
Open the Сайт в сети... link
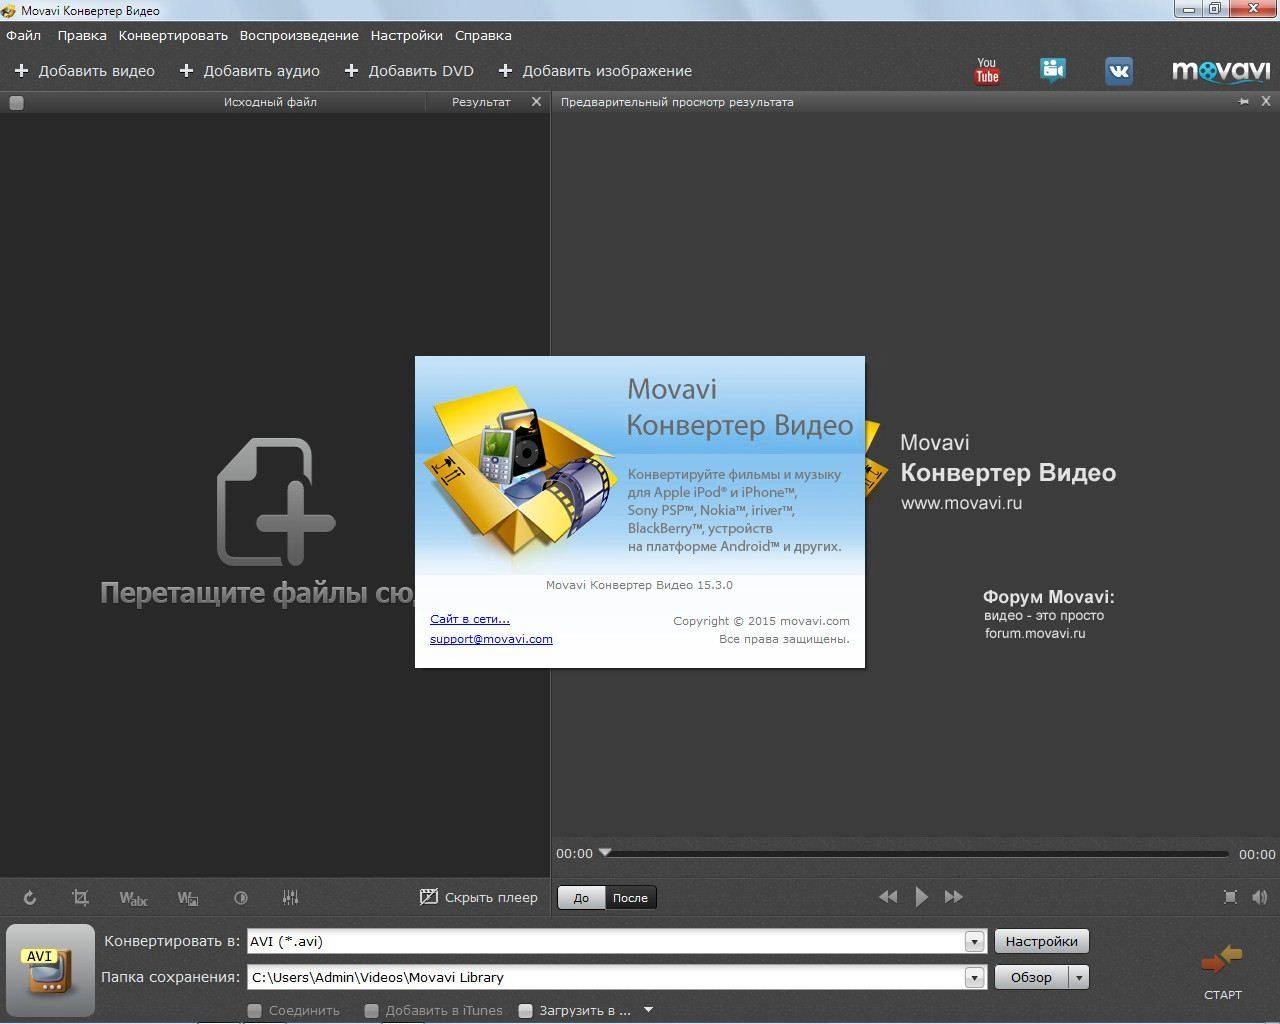(x=470, y=619)
